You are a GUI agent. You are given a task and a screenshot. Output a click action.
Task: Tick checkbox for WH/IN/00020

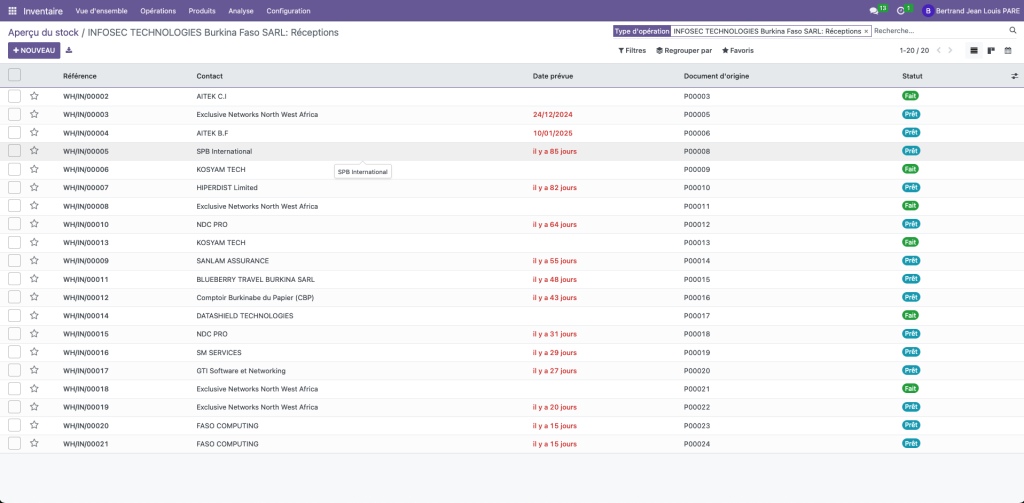tap(14, 425)
